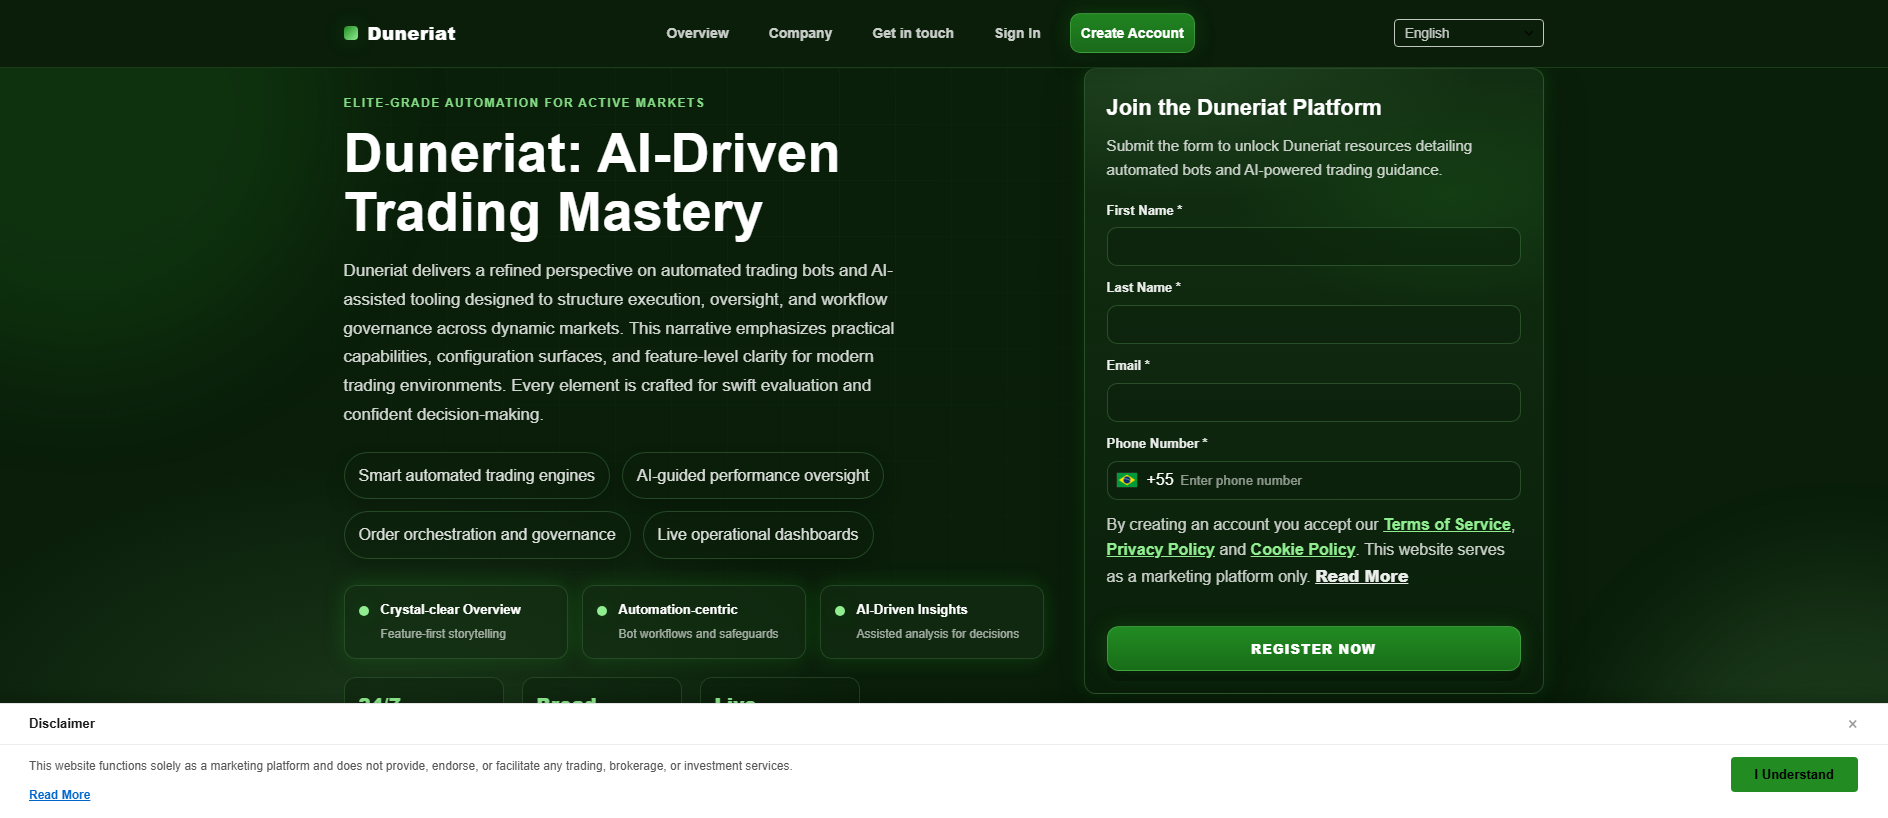Click the green dot beside Crystal-clear Overview
The height and width of the screenshot is (818, 1888).
pyautogui.click(x=364, y=611)
